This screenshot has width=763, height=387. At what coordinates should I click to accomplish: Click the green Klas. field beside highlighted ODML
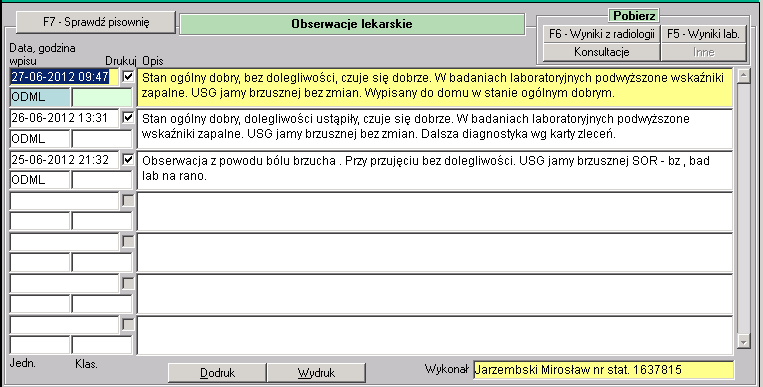(102, 97)
